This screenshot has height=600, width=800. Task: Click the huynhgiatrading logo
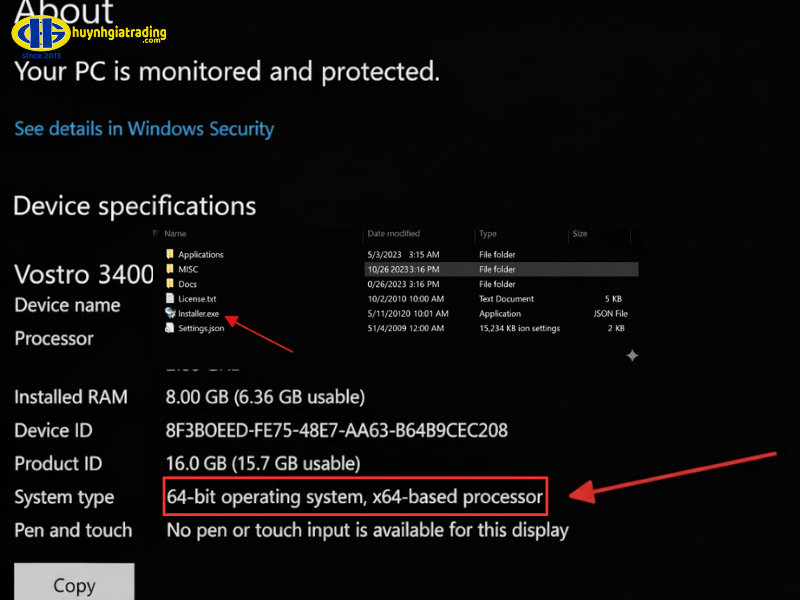point(88,35)
